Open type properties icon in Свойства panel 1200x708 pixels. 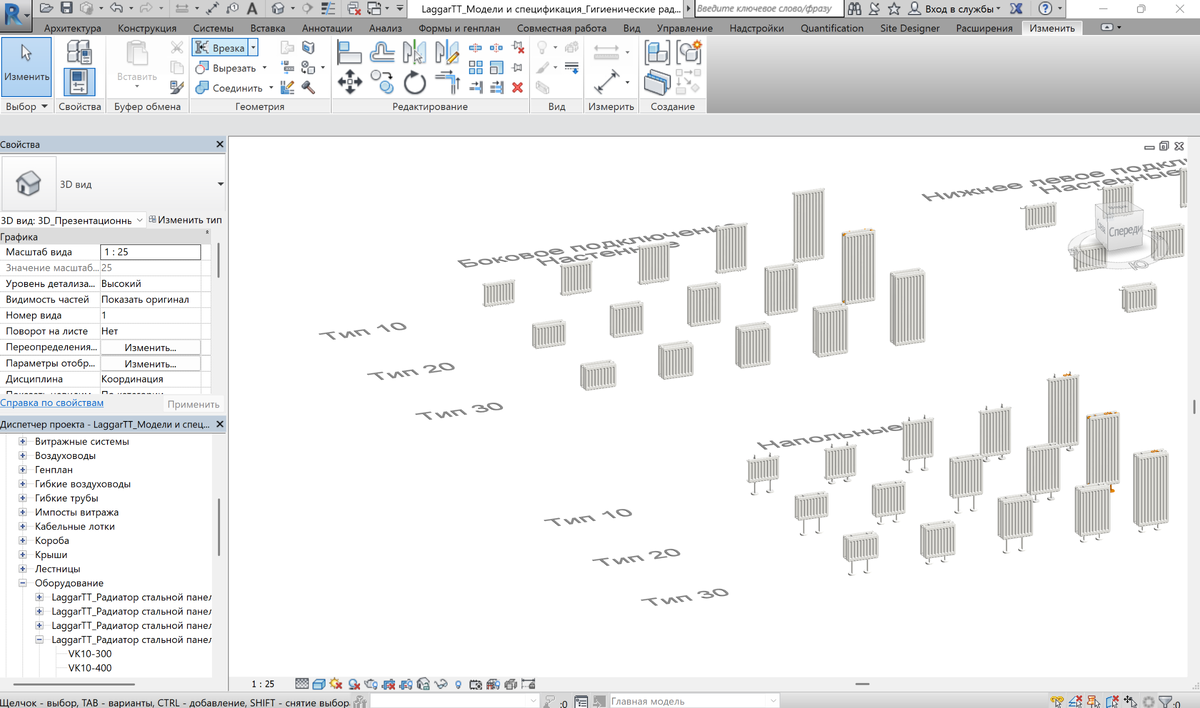click(78, 52)
